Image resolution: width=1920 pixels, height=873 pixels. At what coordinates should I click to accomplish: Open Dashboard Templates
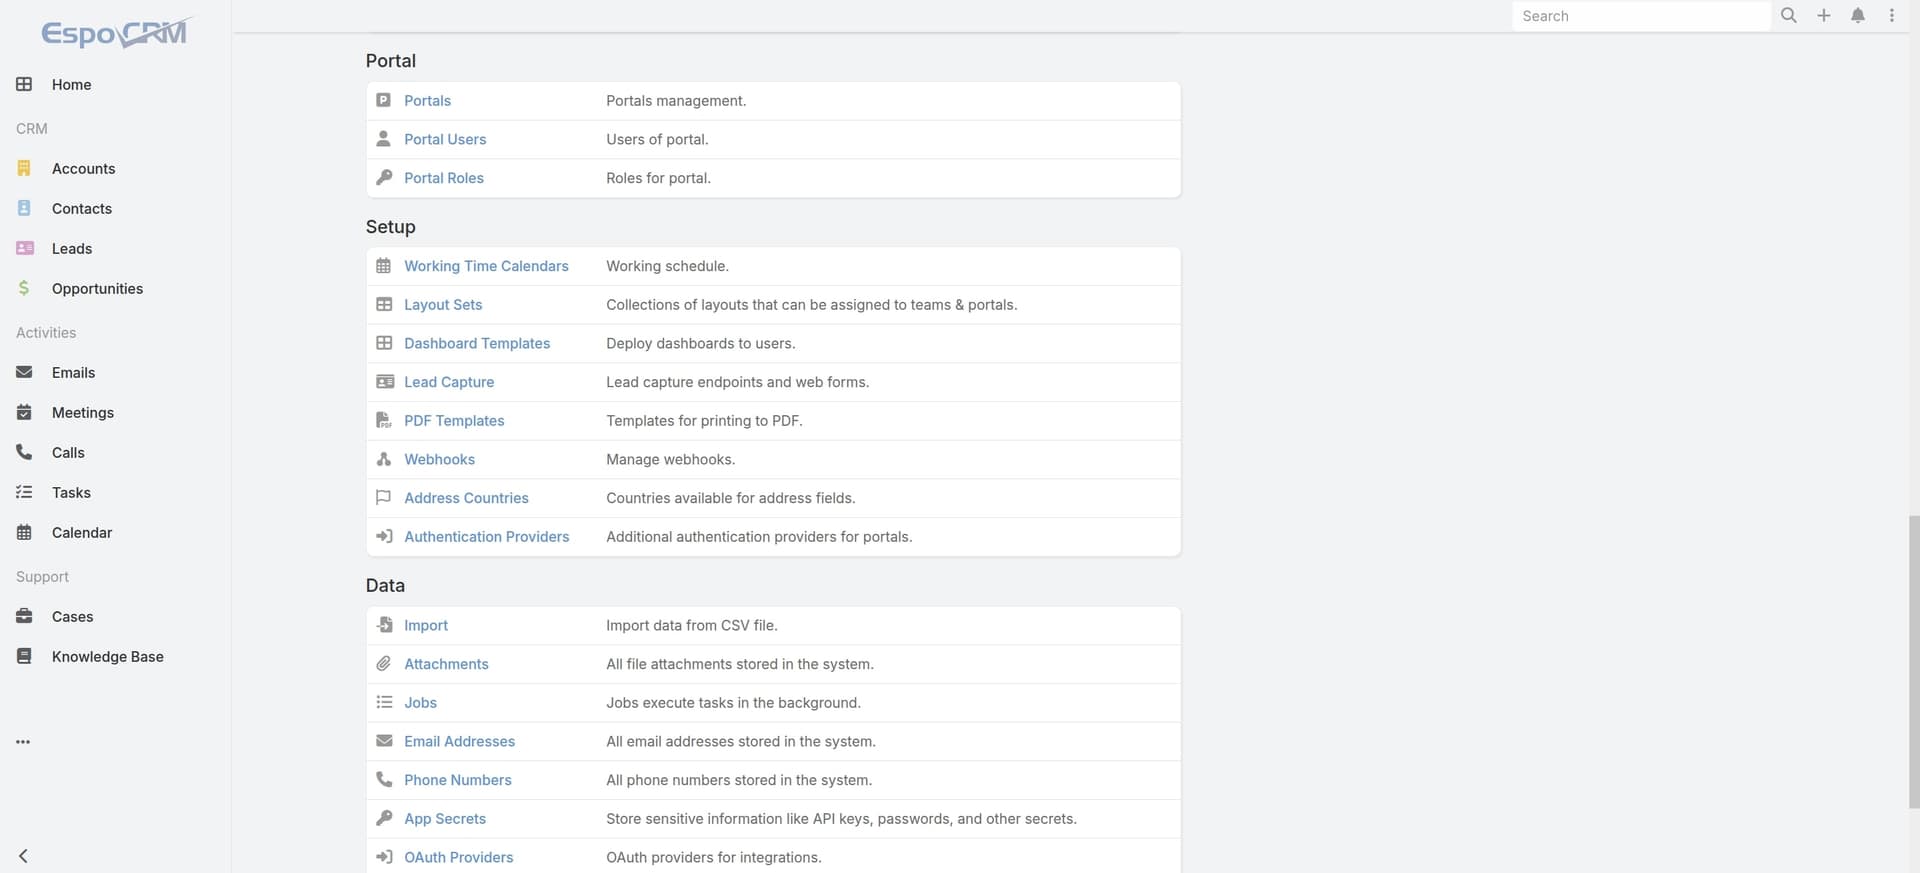tap(477, 344)
